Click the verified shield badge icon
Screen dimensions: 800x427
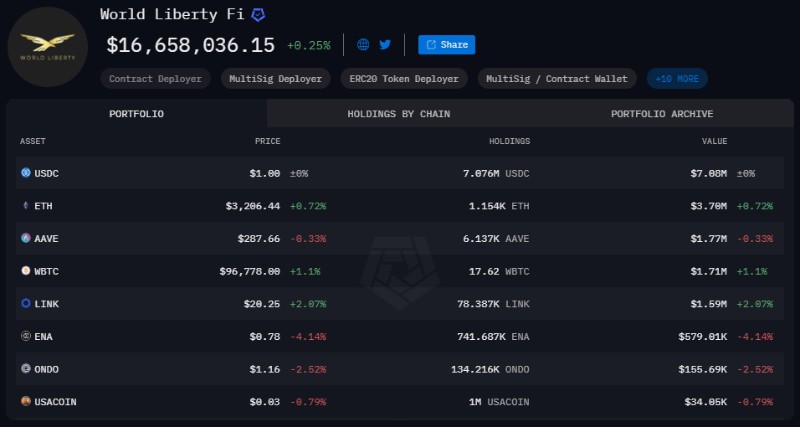tap(258, 15)
